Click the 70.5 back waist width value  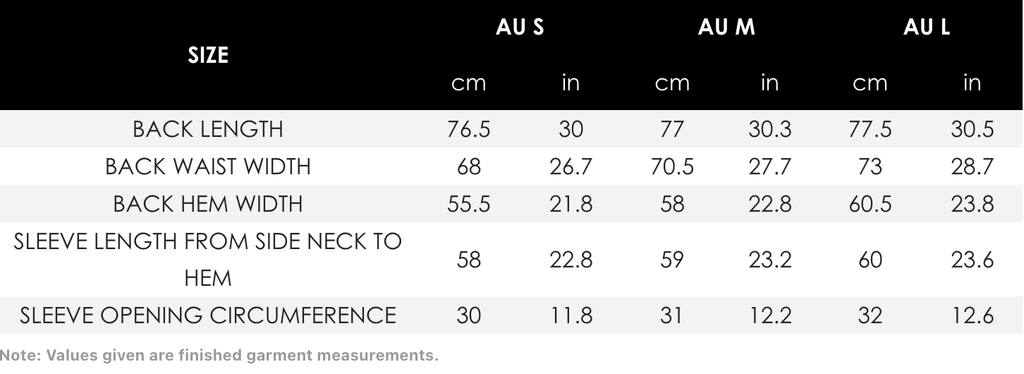(x=672, y=166)
